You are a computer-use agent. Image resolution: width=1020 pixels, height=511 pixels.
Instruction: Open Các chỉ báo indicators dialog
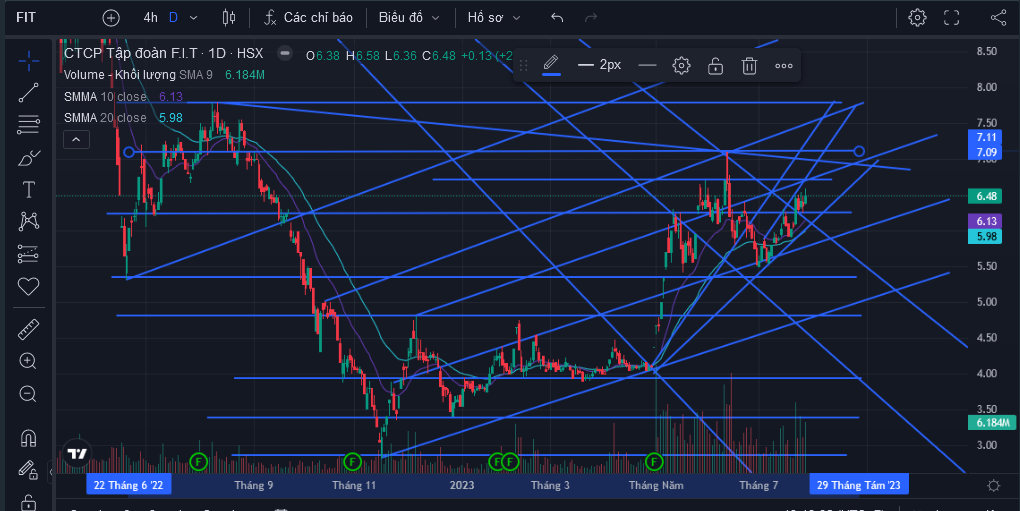(308, 18)
